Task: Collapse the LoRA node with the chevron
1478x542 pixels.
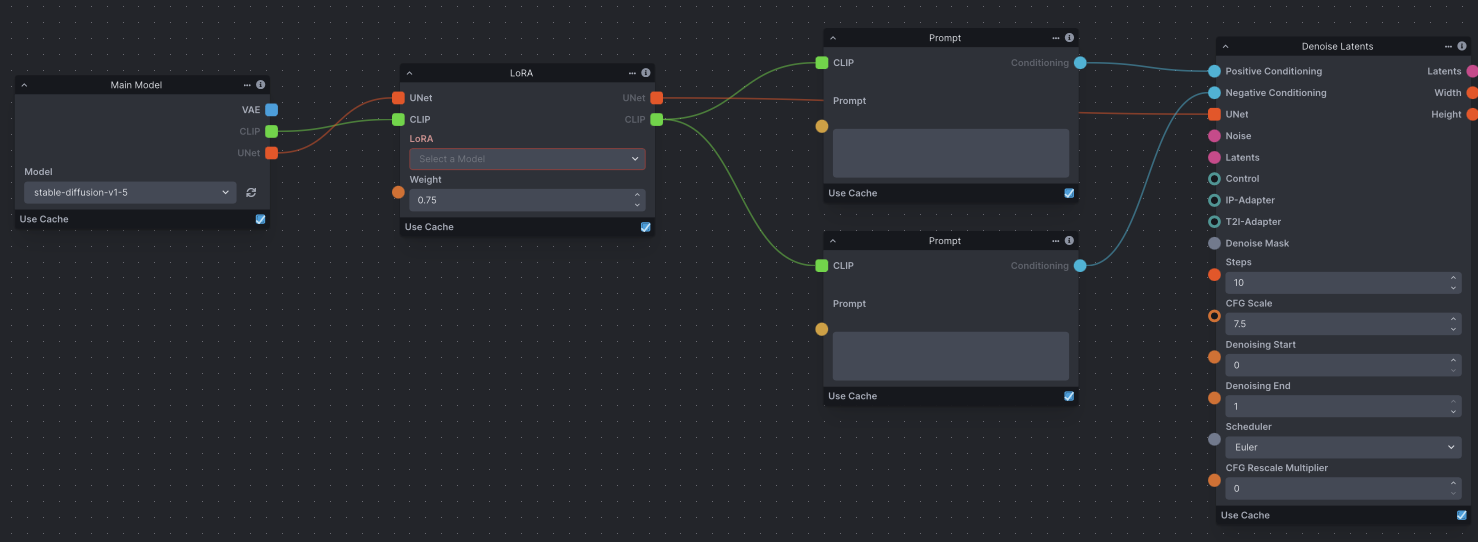Action: tap(409, 73)
